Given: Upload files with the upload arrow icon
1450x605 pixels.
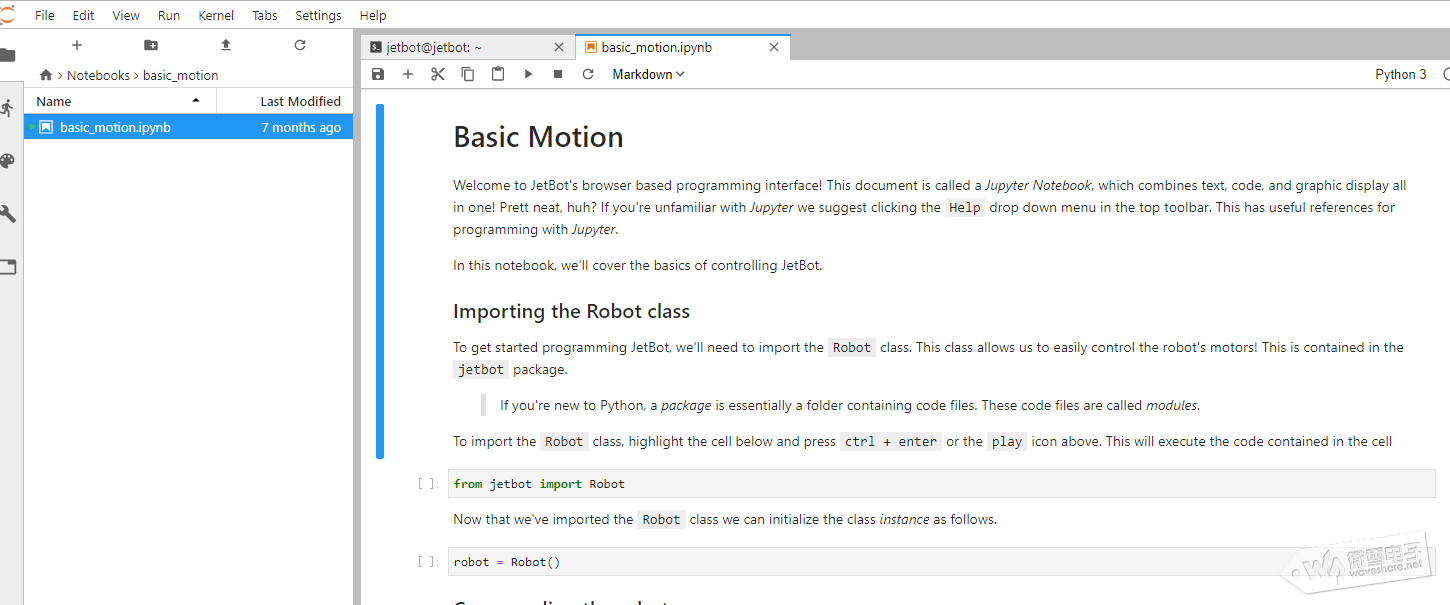Looking at the screenshot, I should pyautogui.click(x=225, y=45).
